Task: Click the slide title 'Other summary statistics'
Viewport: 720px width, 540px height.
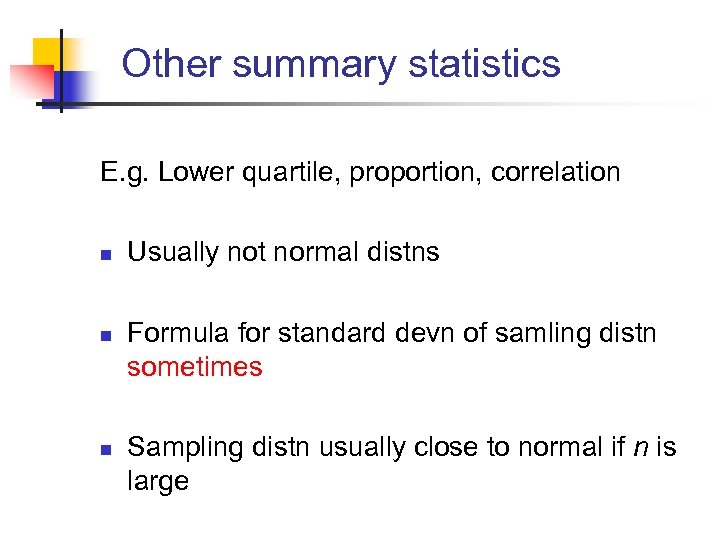Action: point(340,64)
